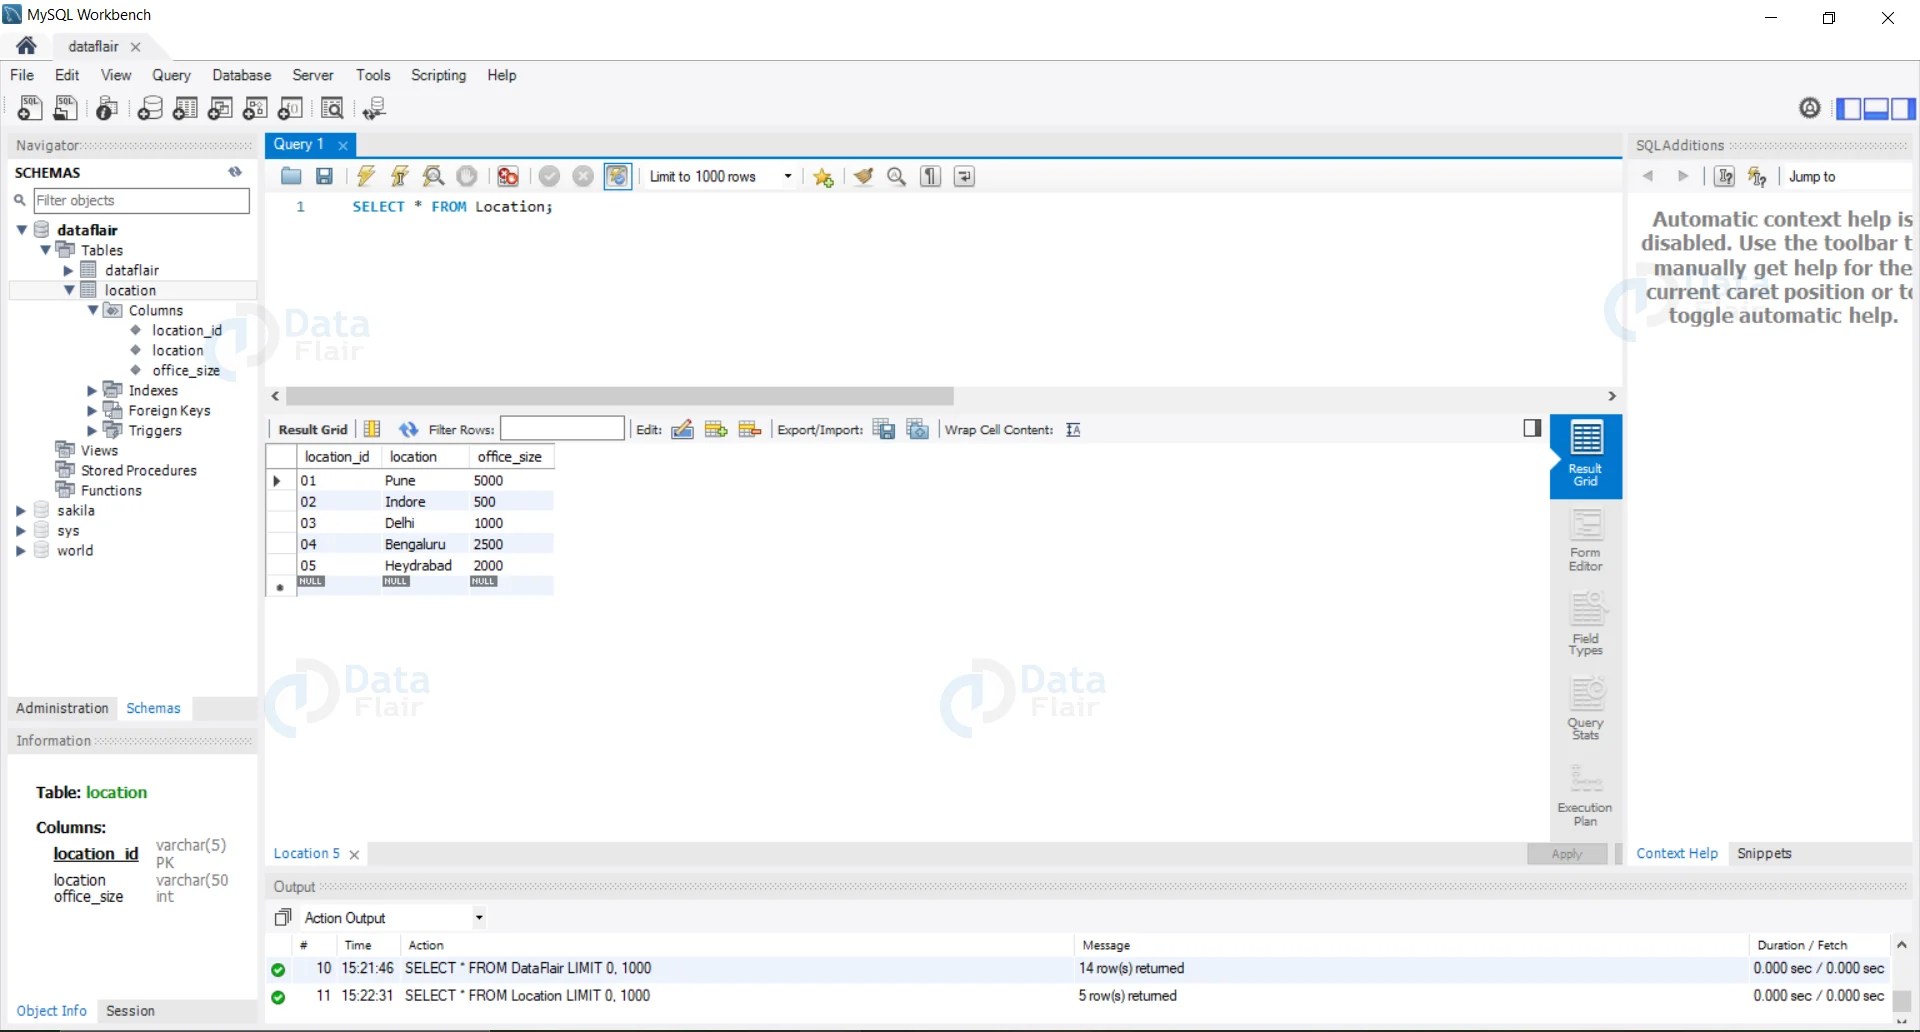
Task: Open the schema inspector from main toolbar
Action: click(x=107, y=108)
